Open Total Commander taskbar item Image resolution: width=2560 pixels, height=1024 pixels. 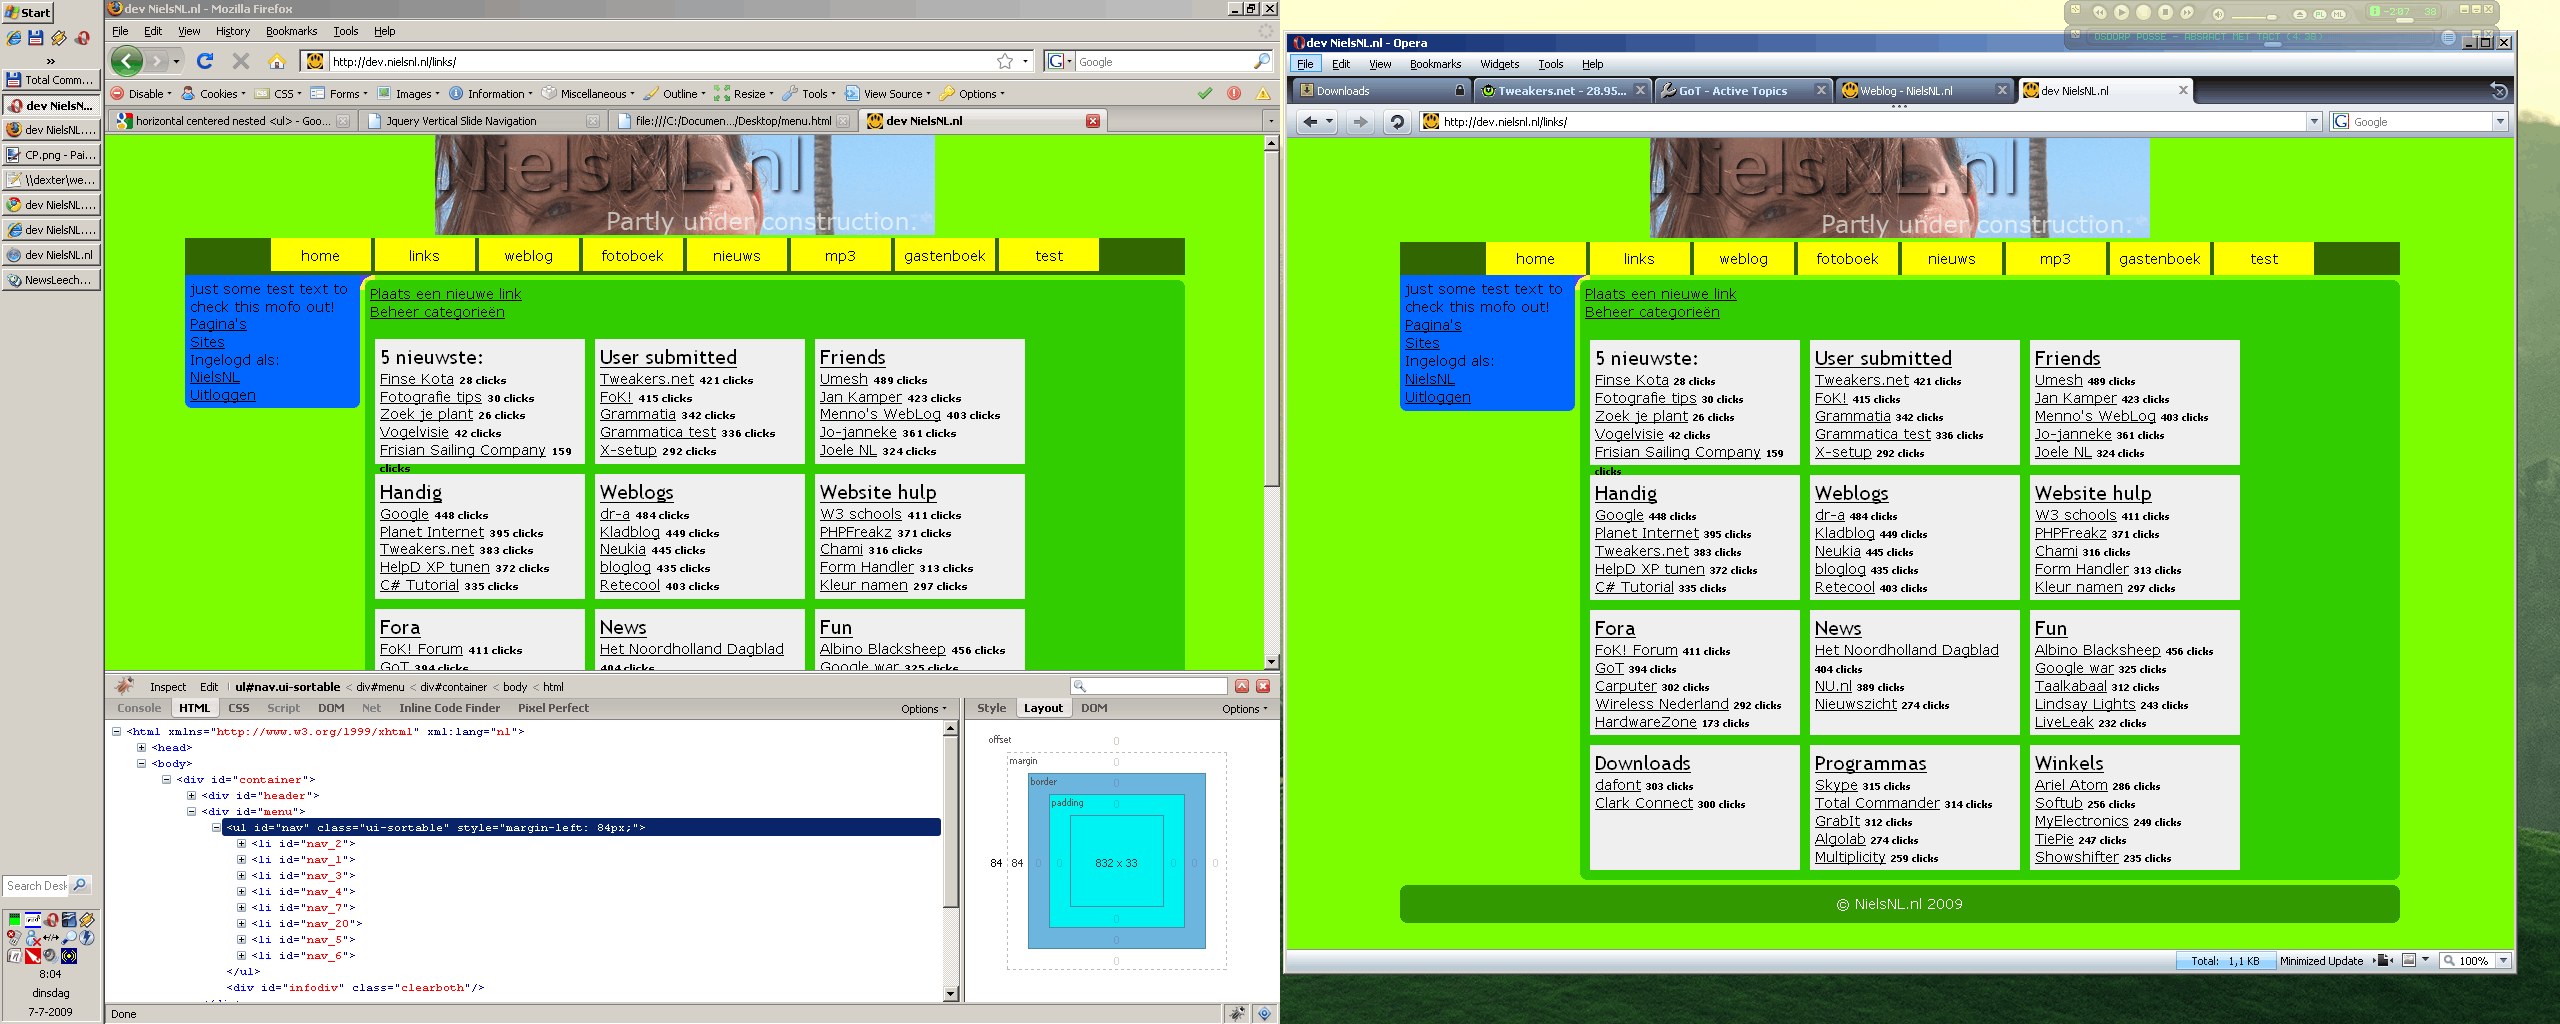coord(51,80)
